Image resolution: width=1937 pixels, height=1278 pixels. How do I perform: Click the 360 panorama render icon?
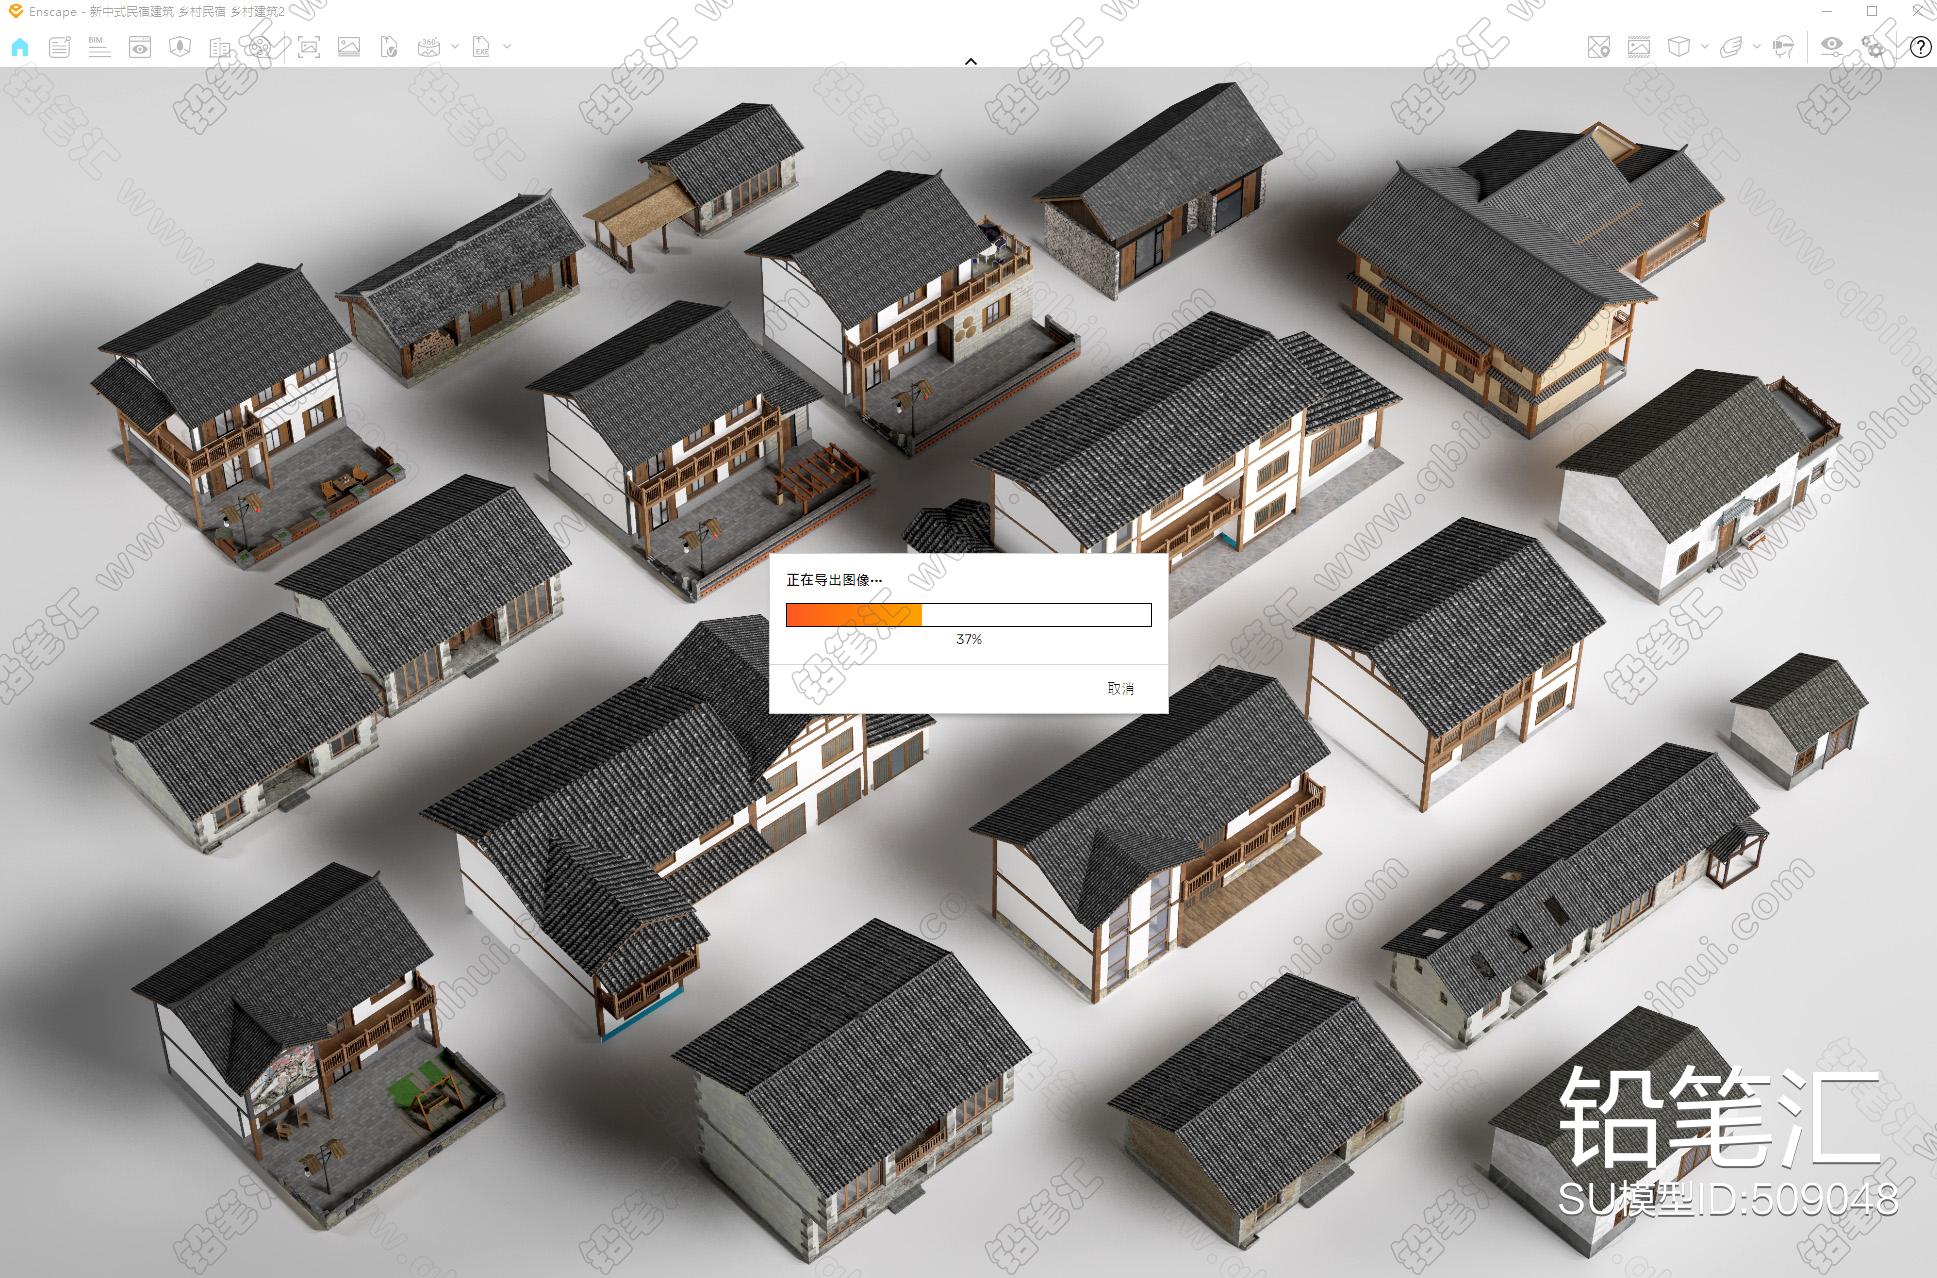click(429, 47)
